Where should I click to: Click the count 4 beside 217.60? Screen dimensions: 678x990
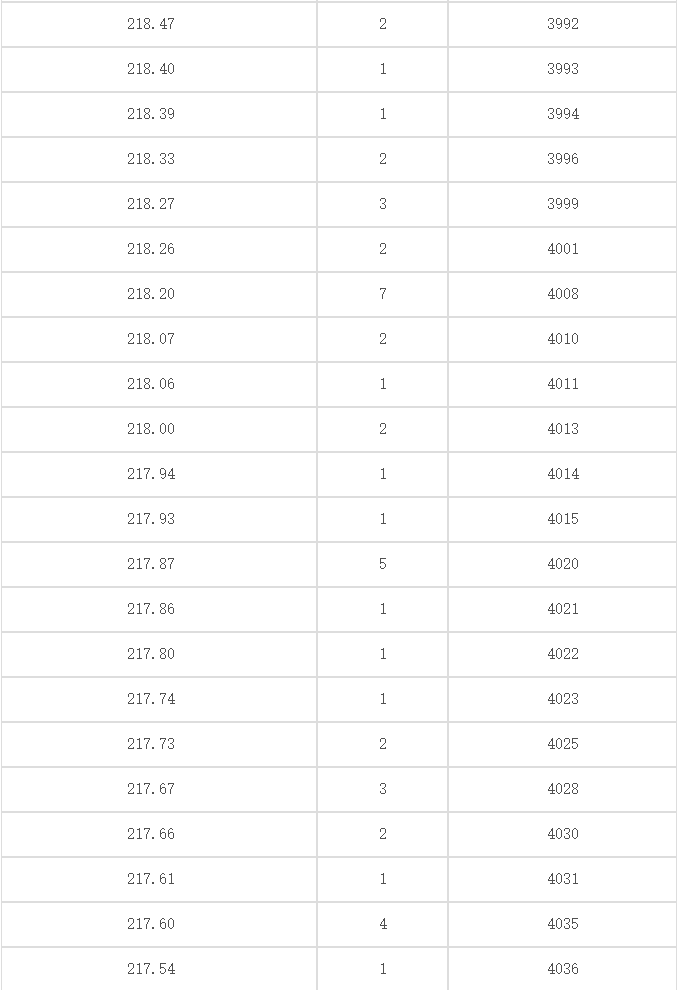click(x=383, y=924)
